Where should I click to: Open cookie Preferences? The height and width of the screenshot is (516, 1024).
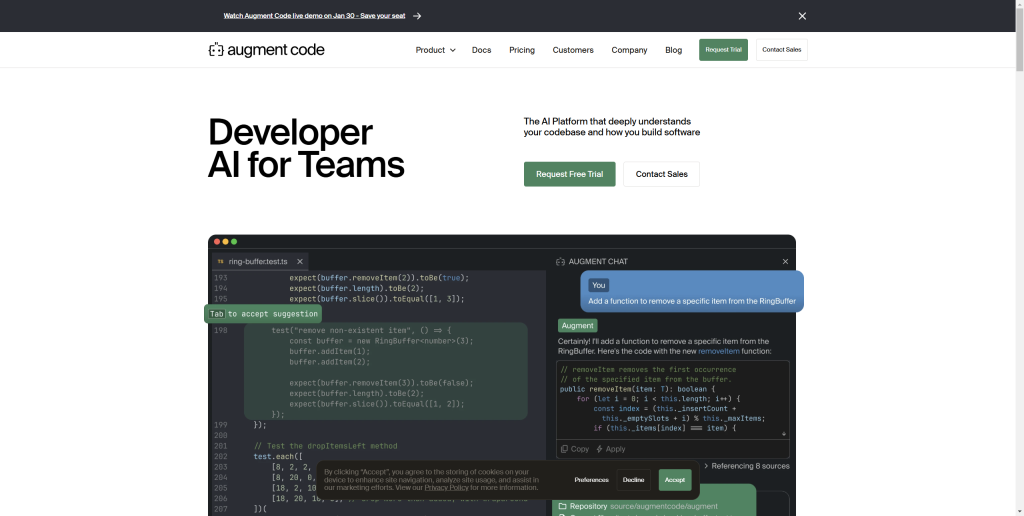coord(592,480)
